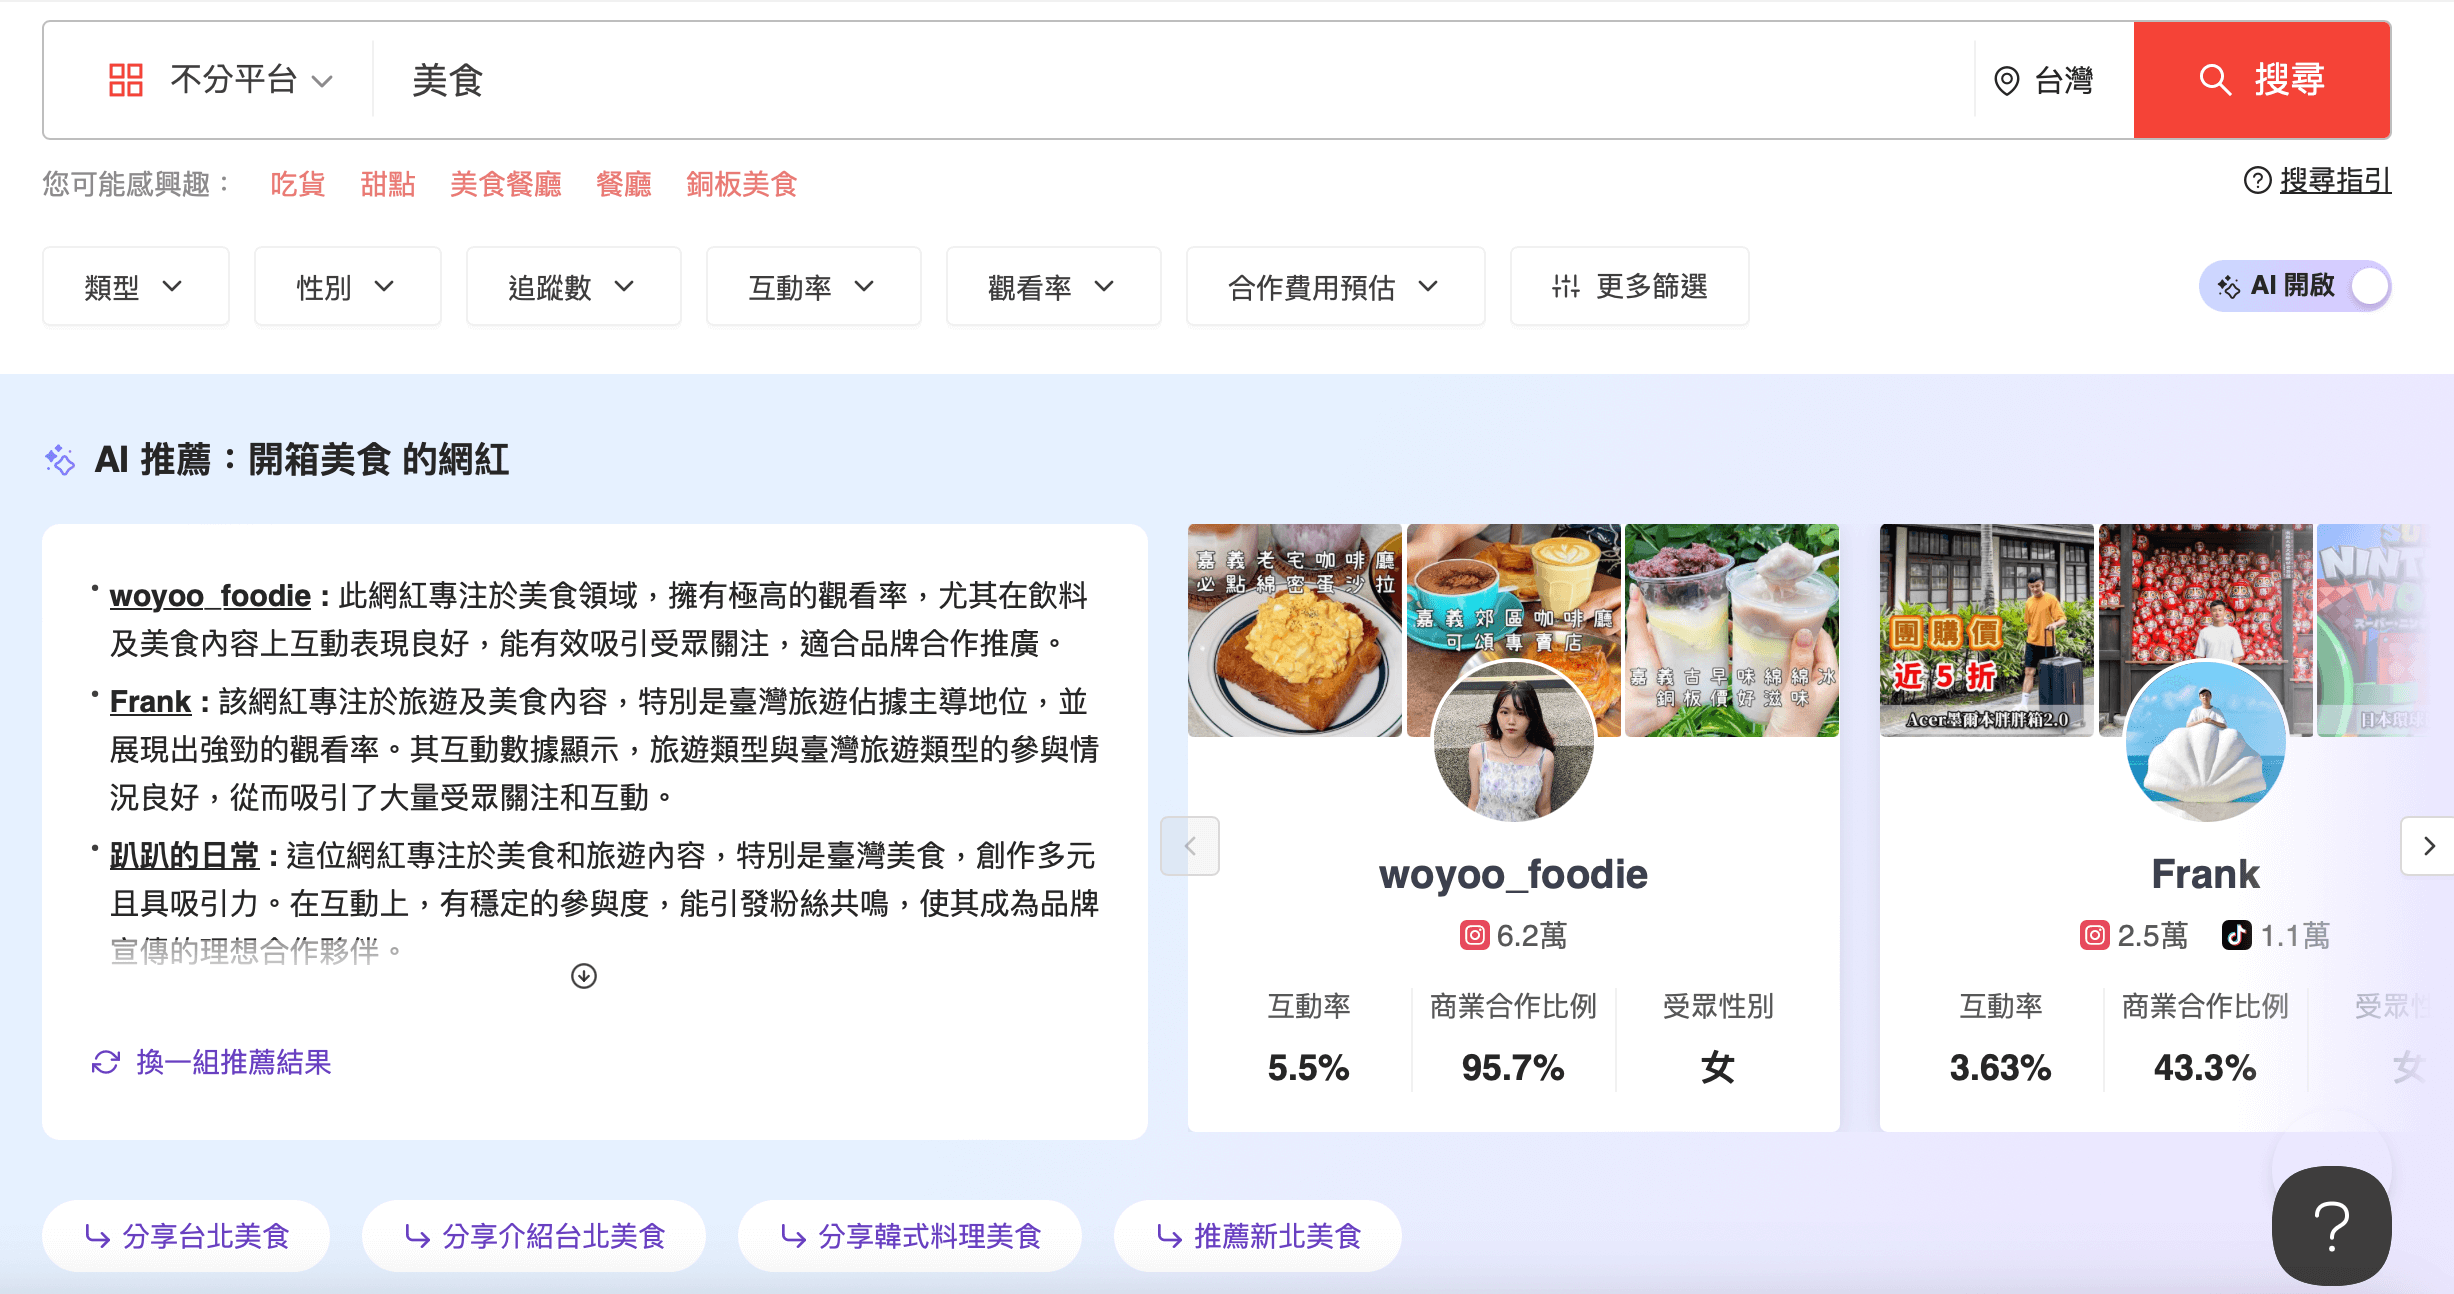The height and width of the screenshot is (1294, 2454).
Task: Expand the 類型 filter dropdown
Action: 136,287
